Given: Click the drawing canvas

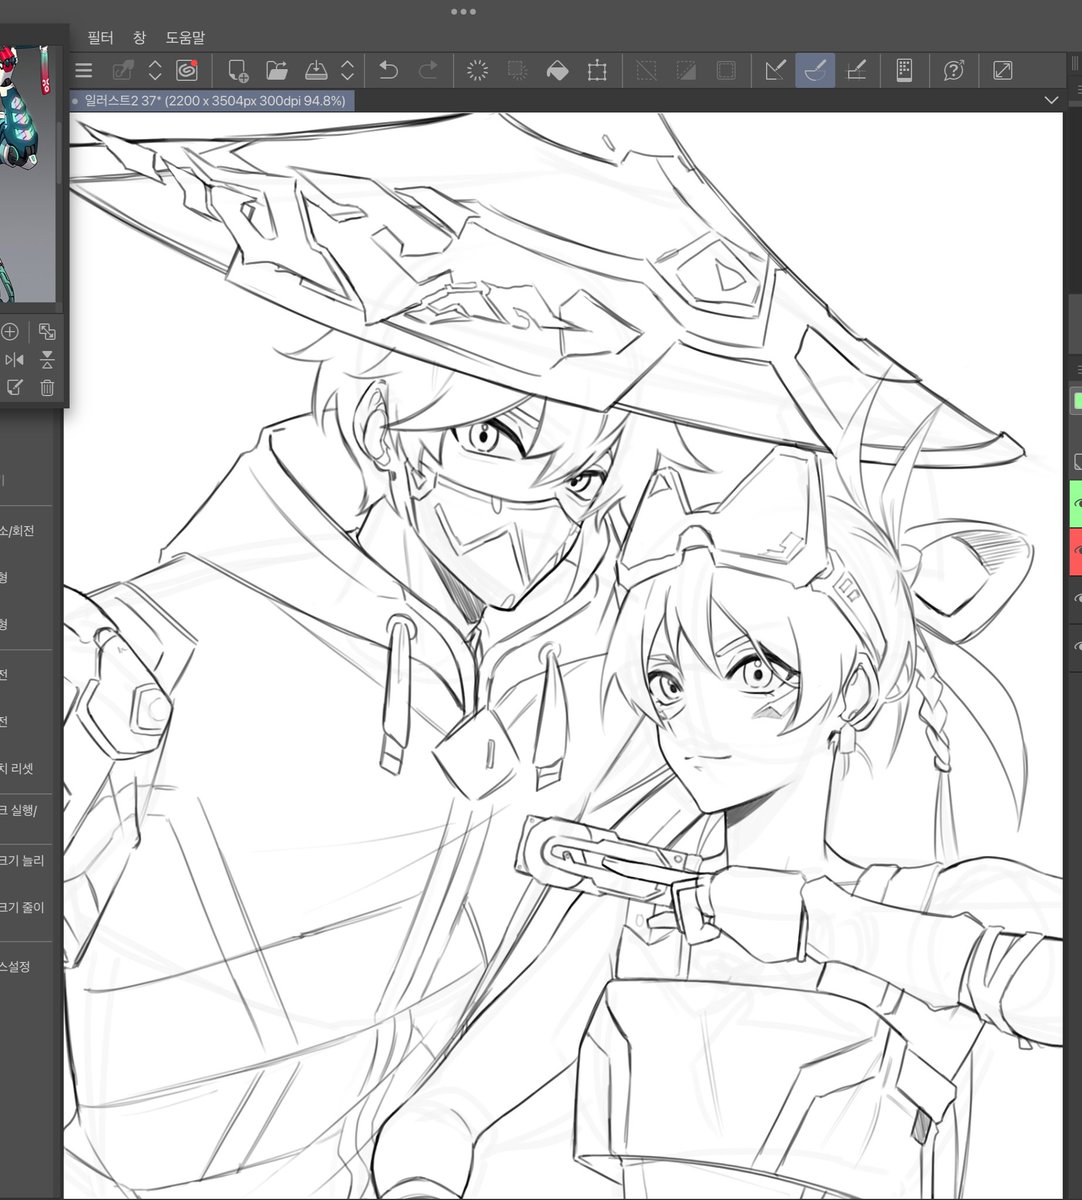Looking at the screenshot, I should pos(563,655).
